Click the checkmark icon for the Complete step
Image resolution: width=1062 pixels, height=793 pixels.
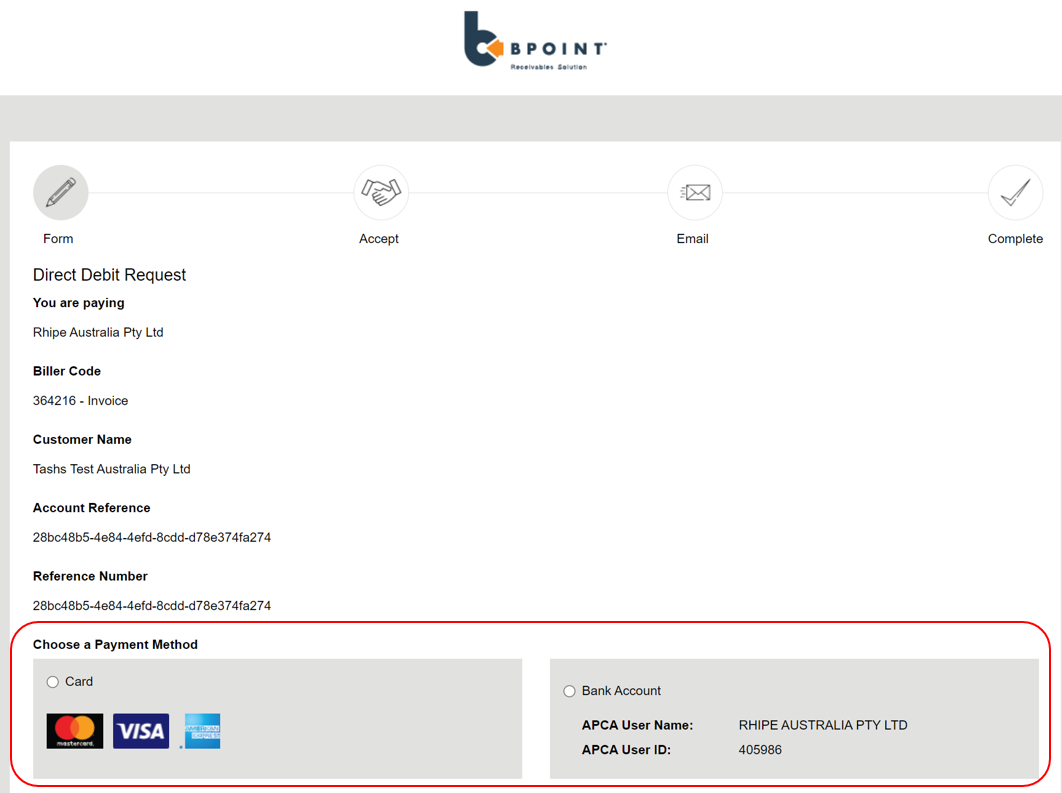1015,192
